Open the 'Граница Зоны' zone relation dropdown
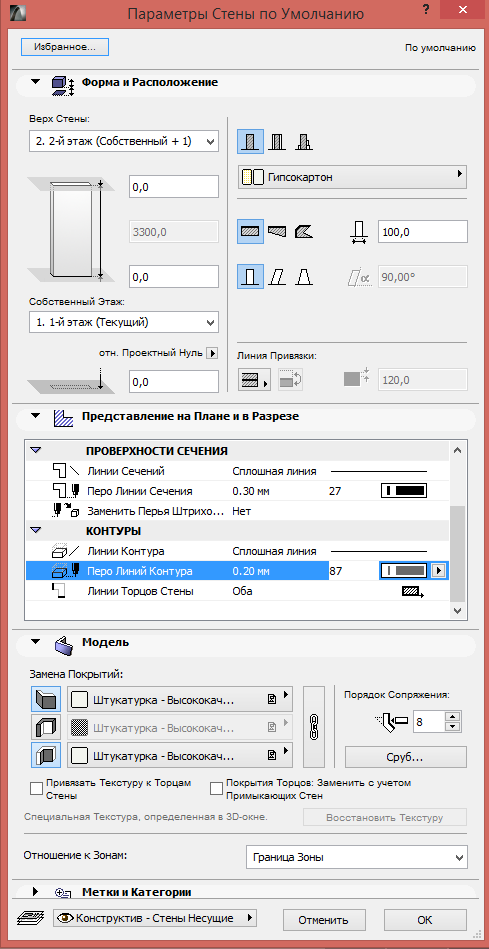The height and width of the screenshot is (949, 489). (x=357, y=858)
